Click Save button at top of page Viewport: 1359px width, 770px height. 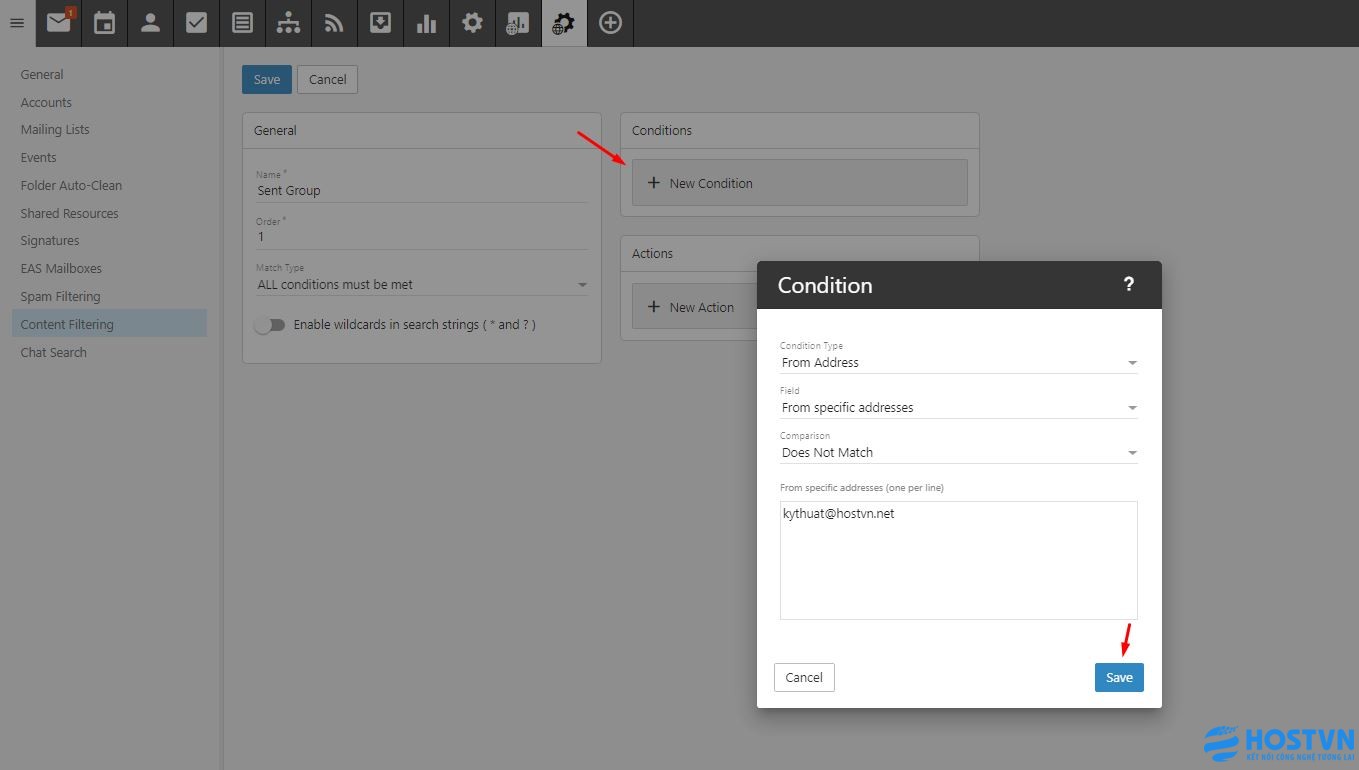click(267, 80)
